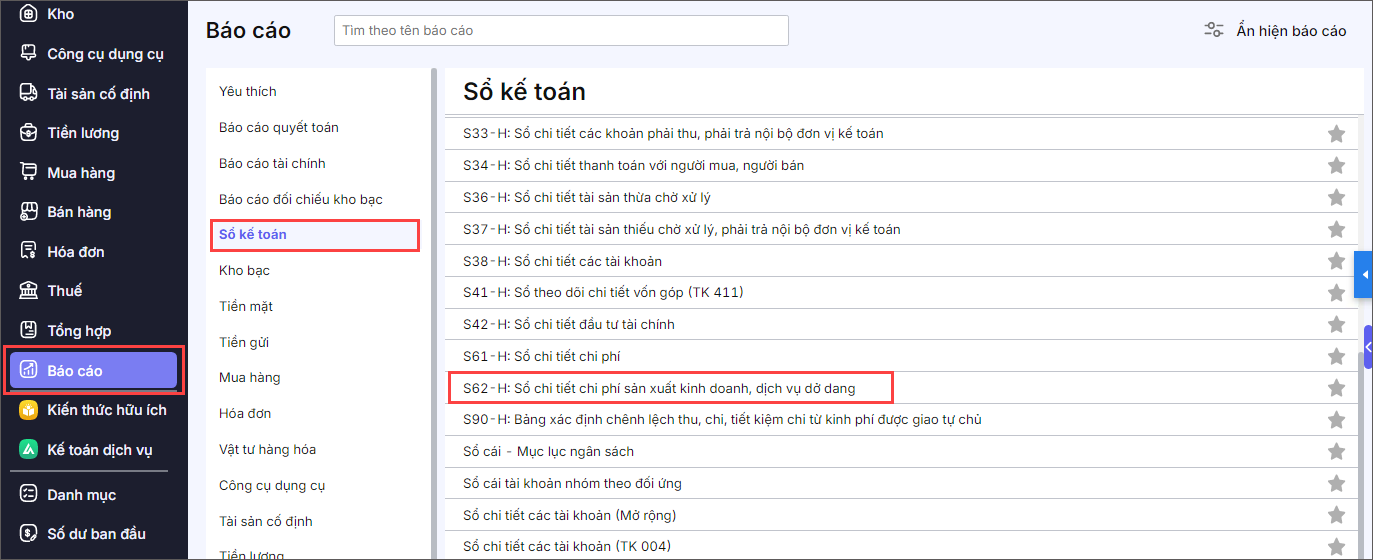Mark Sổ cái - Mục lục ngân sách favorite

pyautogui.click(x=1336, y=452)
